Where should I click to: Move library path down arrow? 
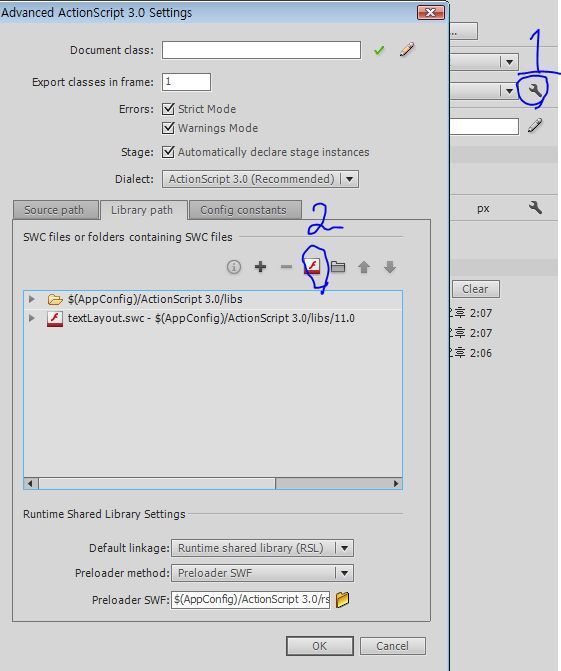pos(390,267)
